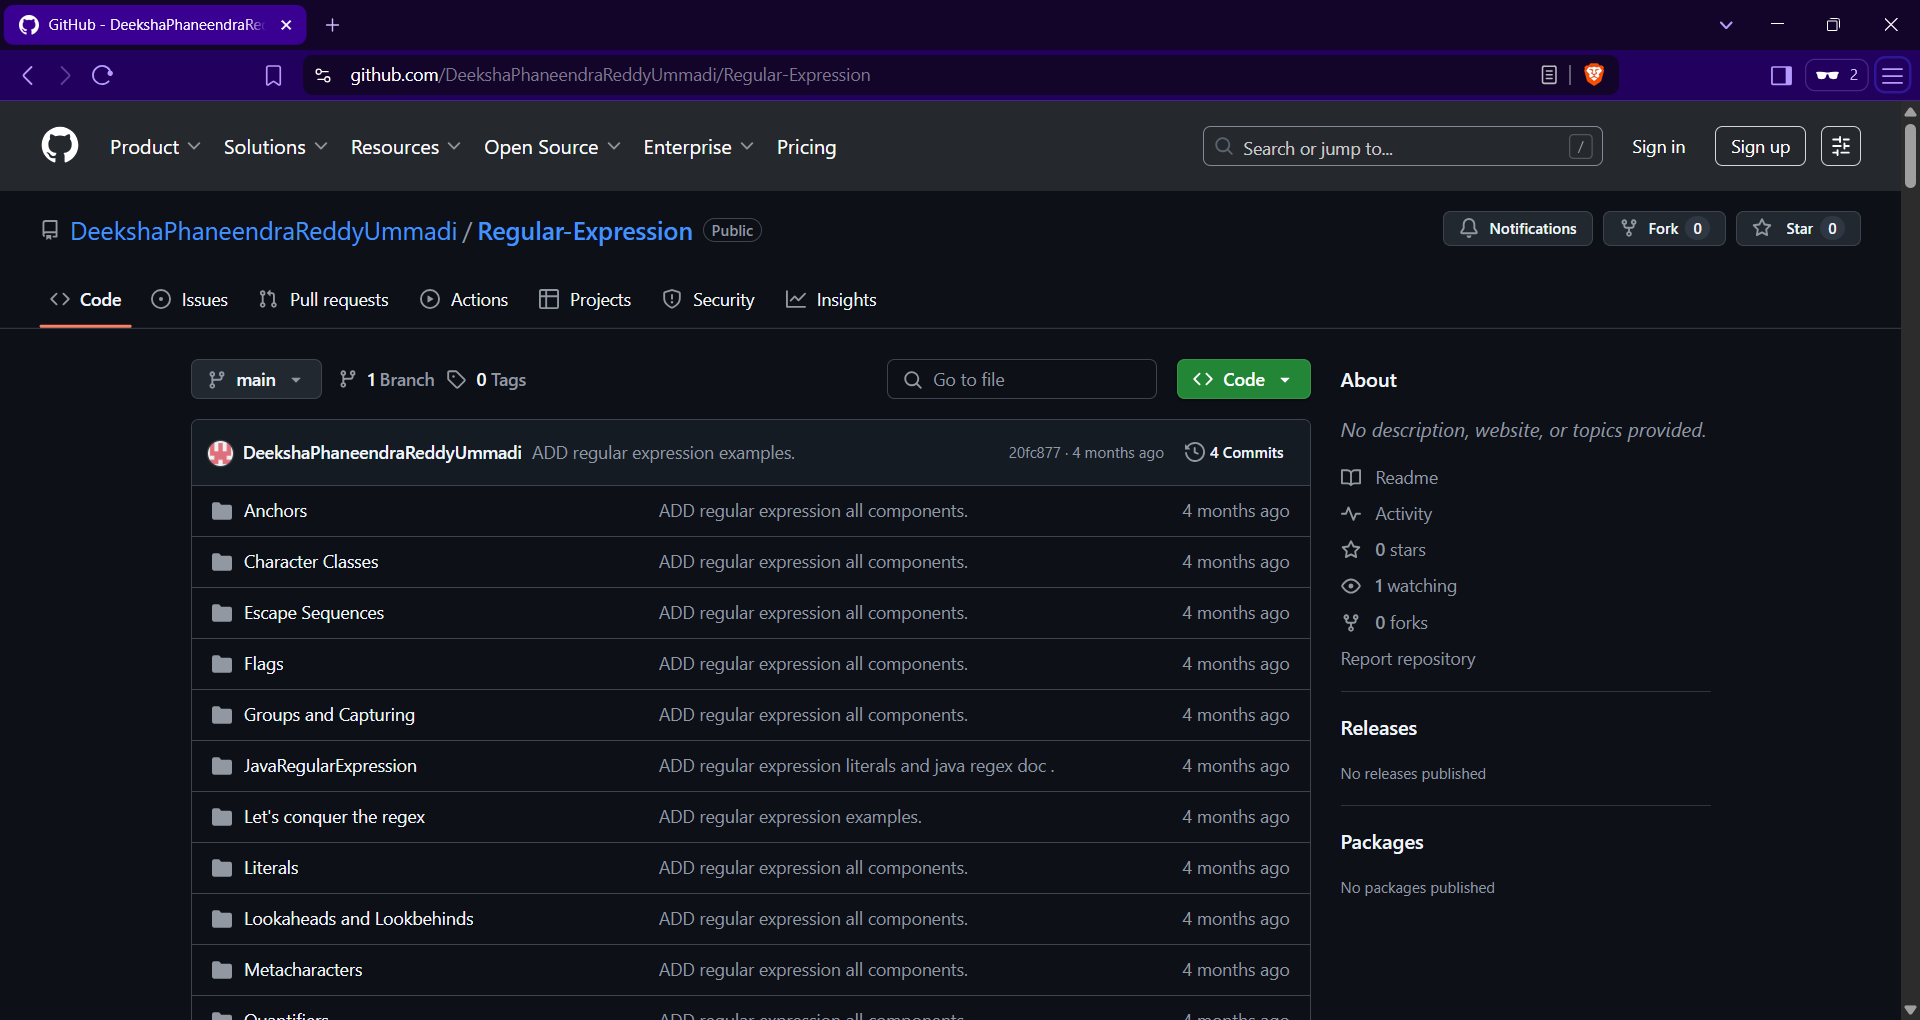Screen dimensions: 1920x1020
Task: Click the browser address bar URL
Action: [x=610, y=75]
